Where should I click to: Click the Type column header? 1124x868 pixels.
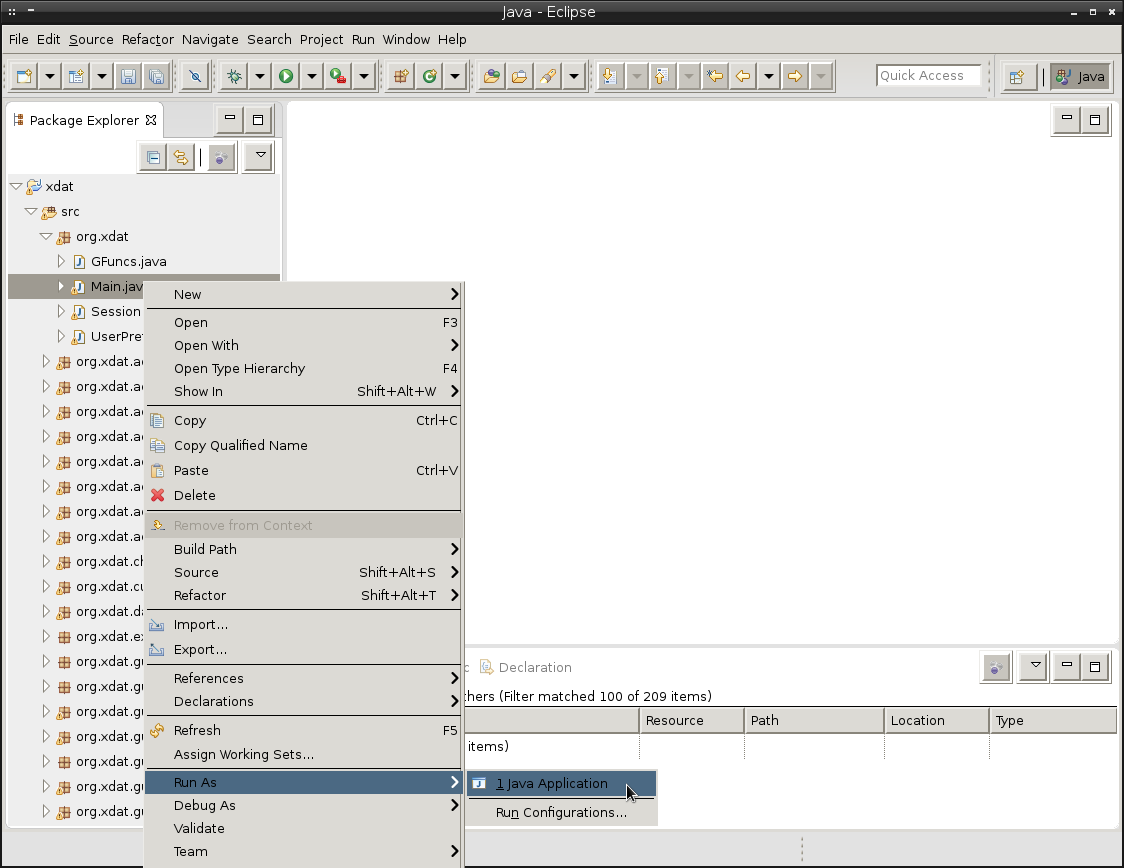tap(1053, 720)
